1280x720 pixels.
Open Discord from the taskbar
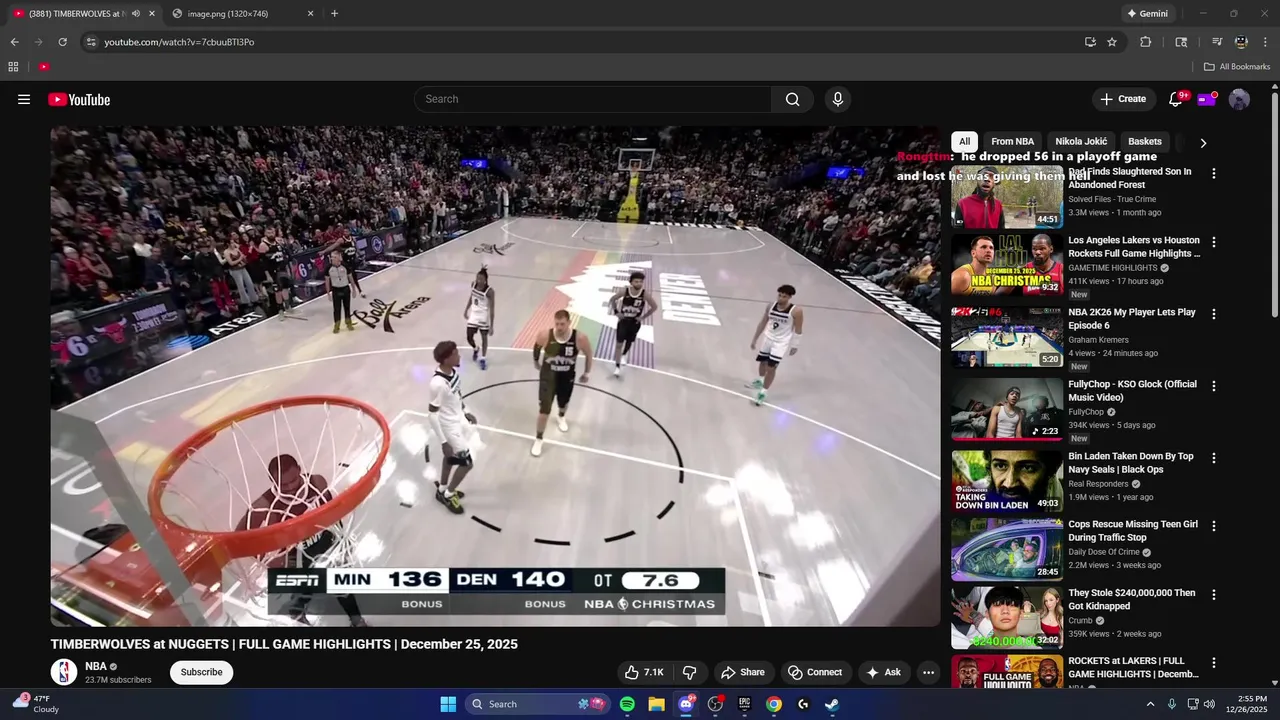tap(686, 704)
